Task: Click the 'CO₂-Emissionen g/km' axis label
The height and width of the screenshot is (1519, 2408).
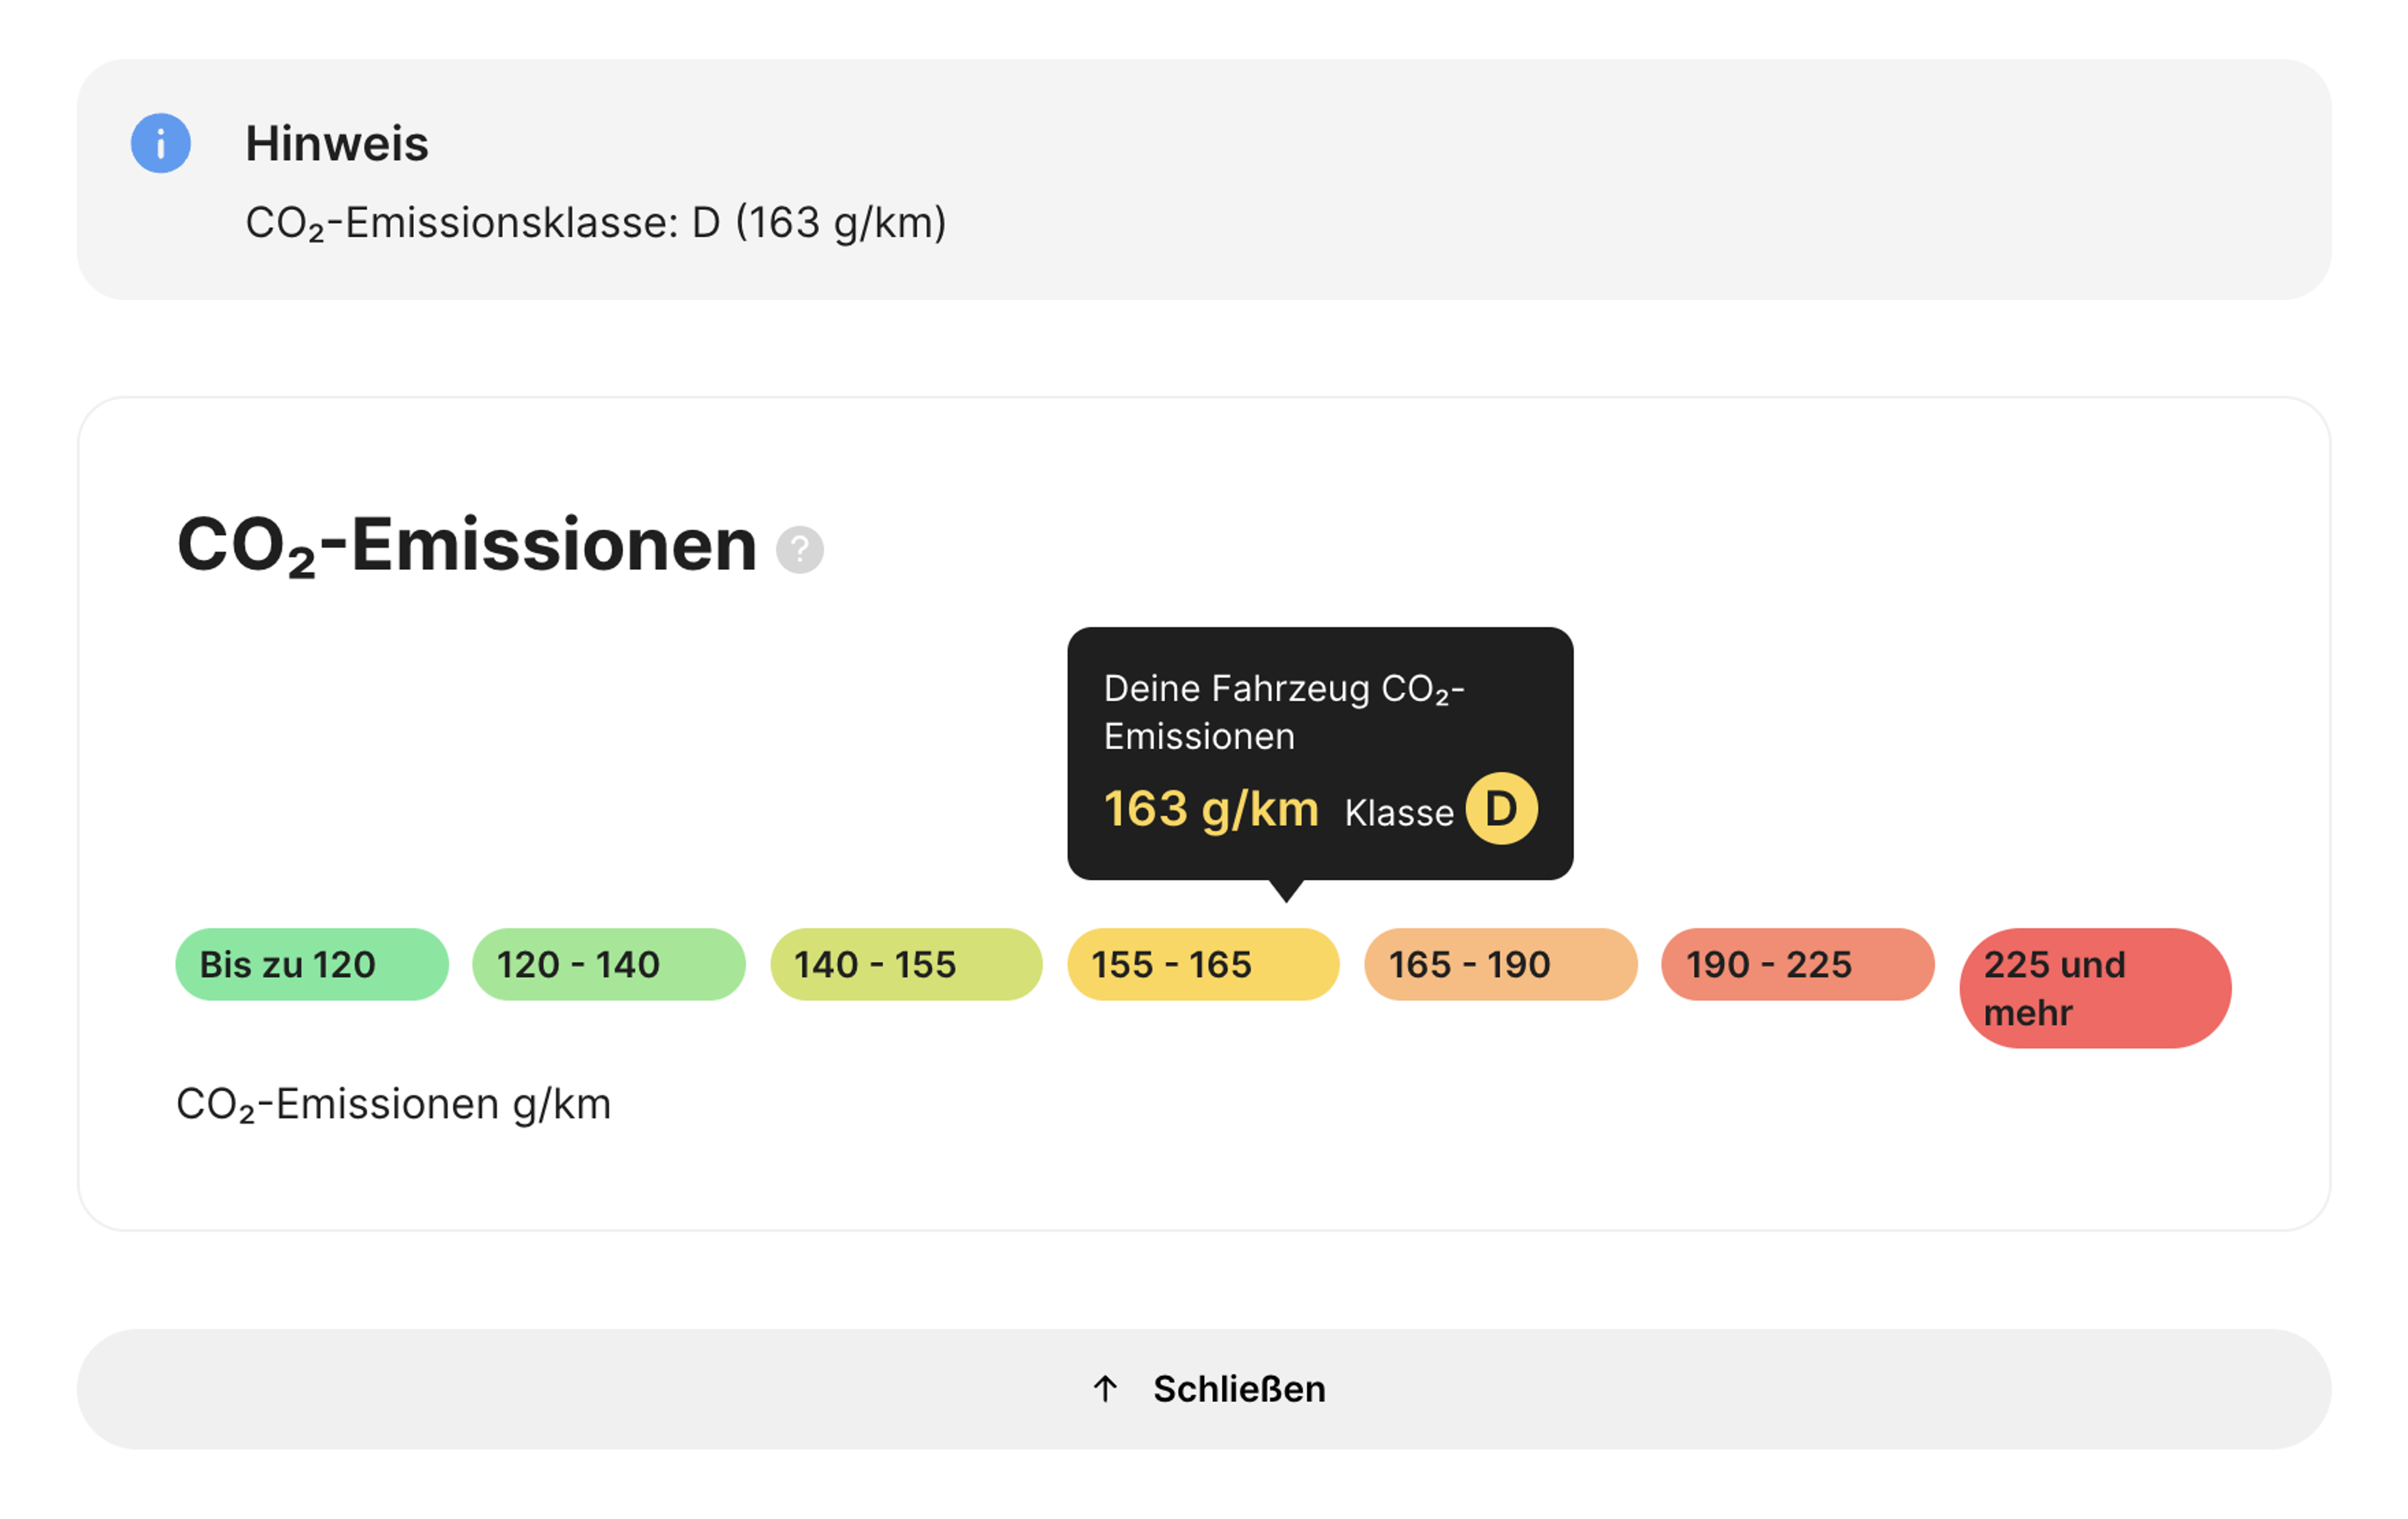Action: [393, 1105]
